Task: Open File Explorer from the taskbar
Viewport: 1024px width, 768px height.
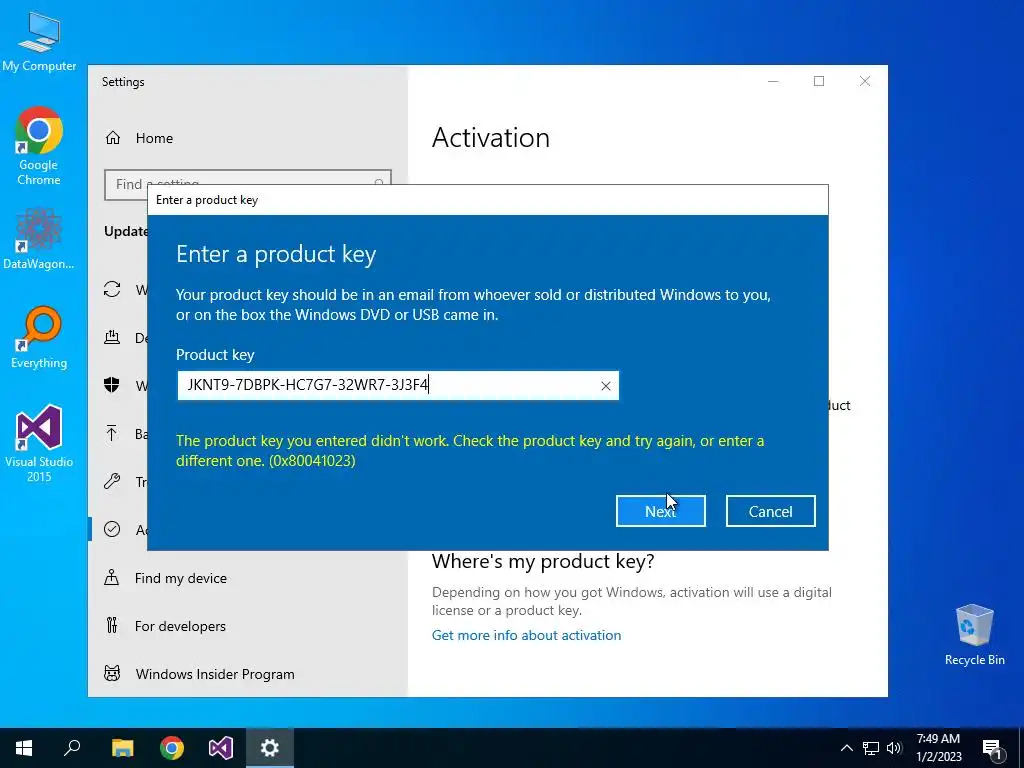Action: (x=122, y=748)
